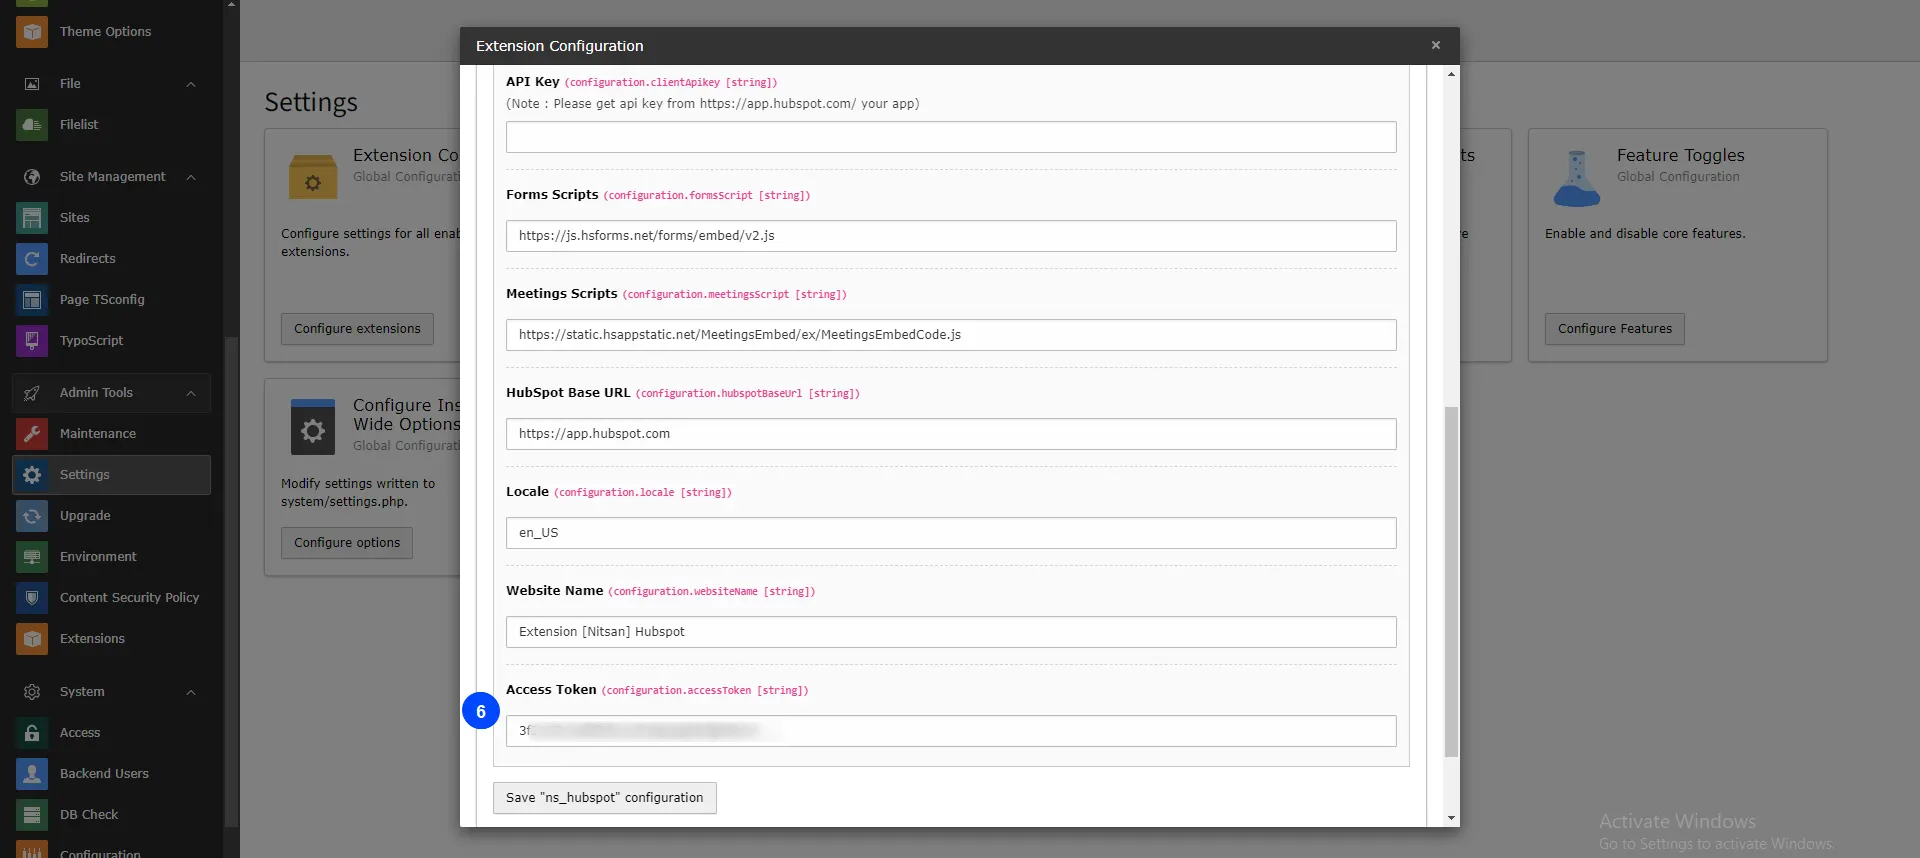
Task: Open the Extensions box icon
Action: pyautogui.click(x=32, y=639)
